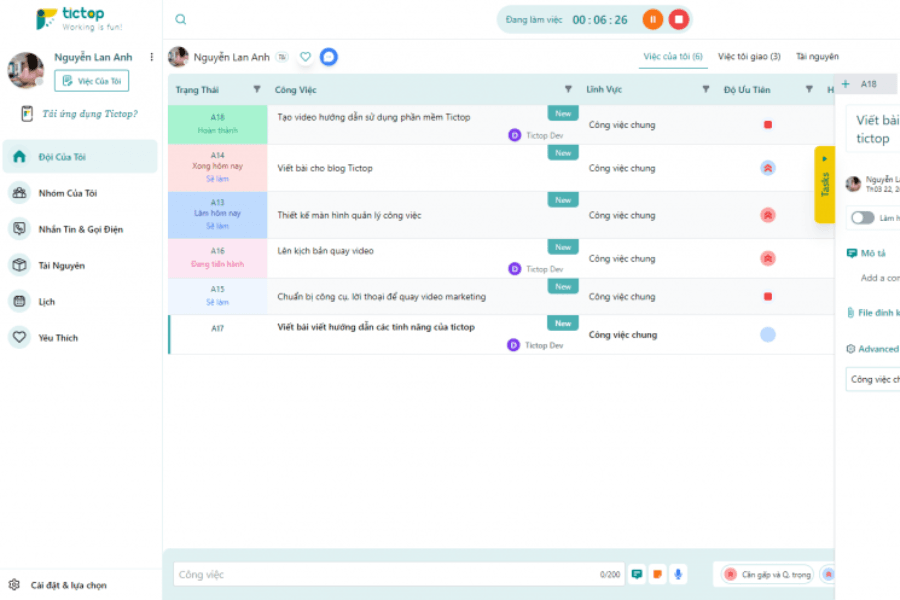Click the heart icon beside Nguyễn Lan Anh

tap(306, 57)
